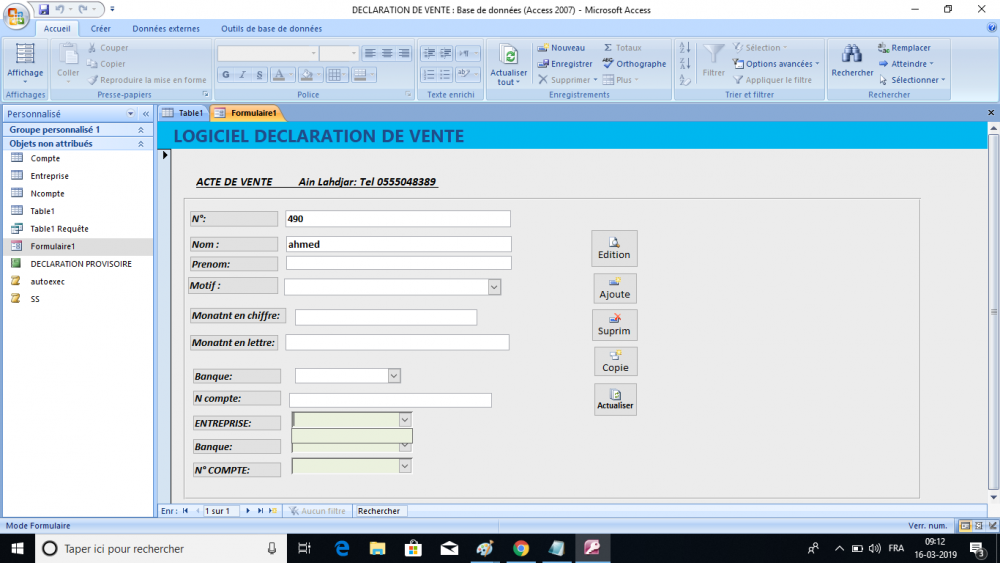Open Options avancées filter menu
1000x563 pixels.
point(776,64)
